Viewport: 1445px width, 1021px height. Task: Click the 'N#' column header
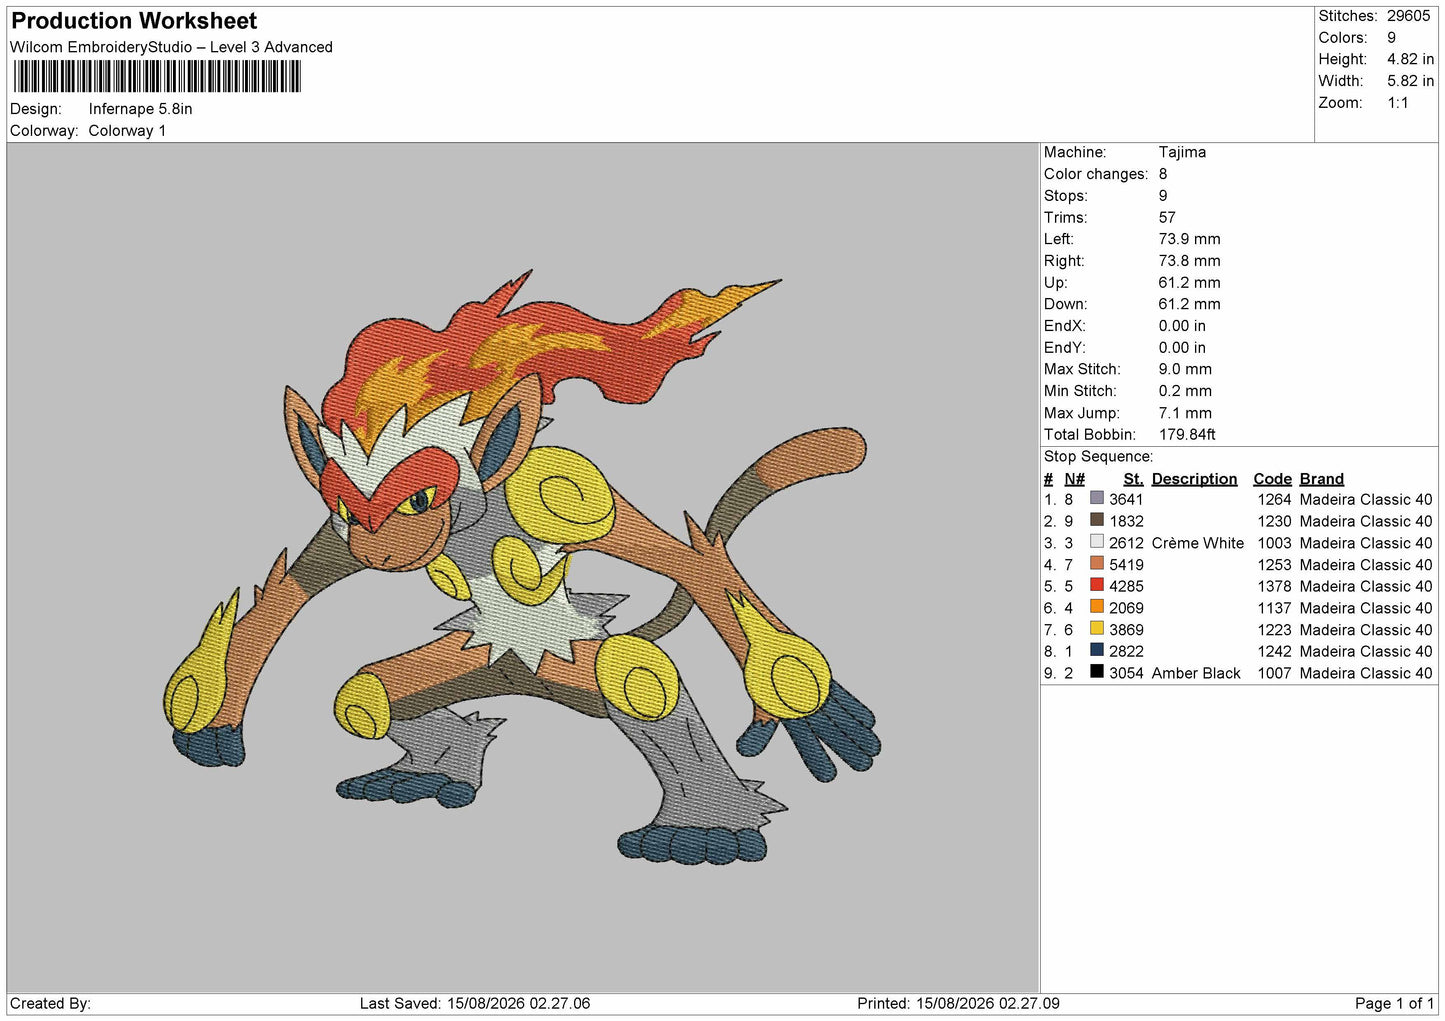click(1074, 479)
